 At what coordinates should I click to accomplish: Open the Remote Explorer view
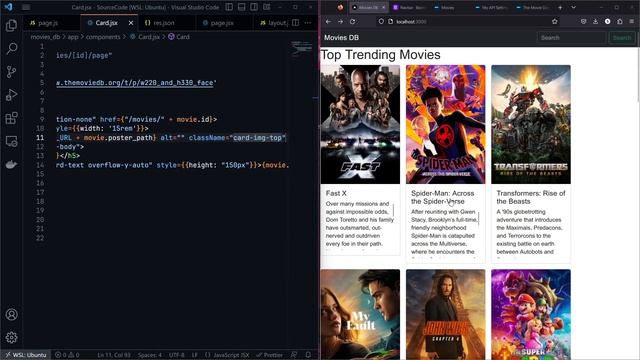point(11,141)
